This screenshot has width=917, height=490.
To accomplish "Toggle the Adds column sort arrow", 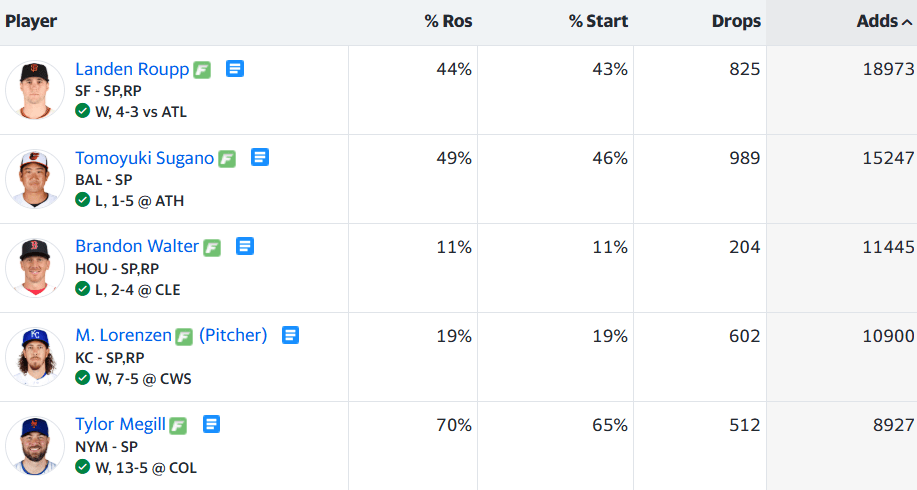I will 906,22.
